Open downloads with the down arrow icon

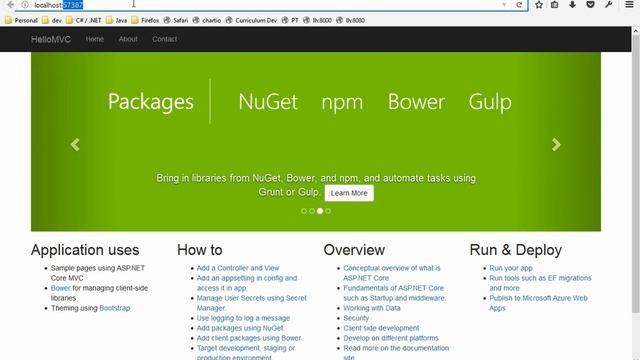572,5
